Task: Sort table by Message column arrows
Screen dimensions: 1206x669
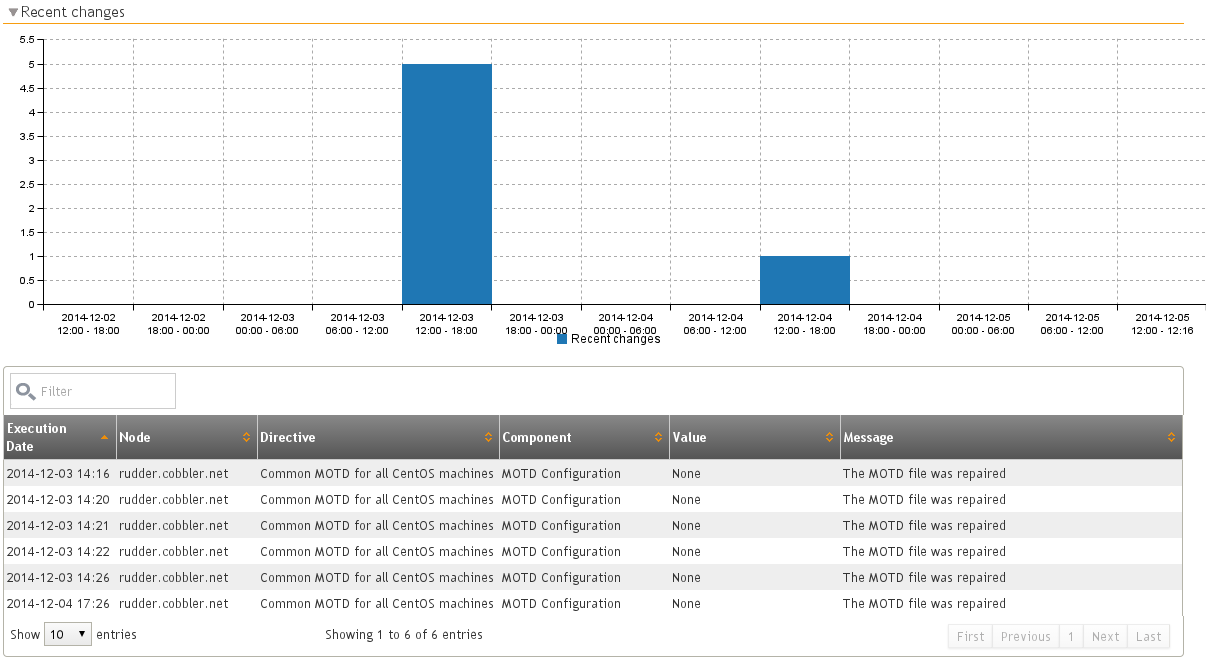Action: point(1171,438)
